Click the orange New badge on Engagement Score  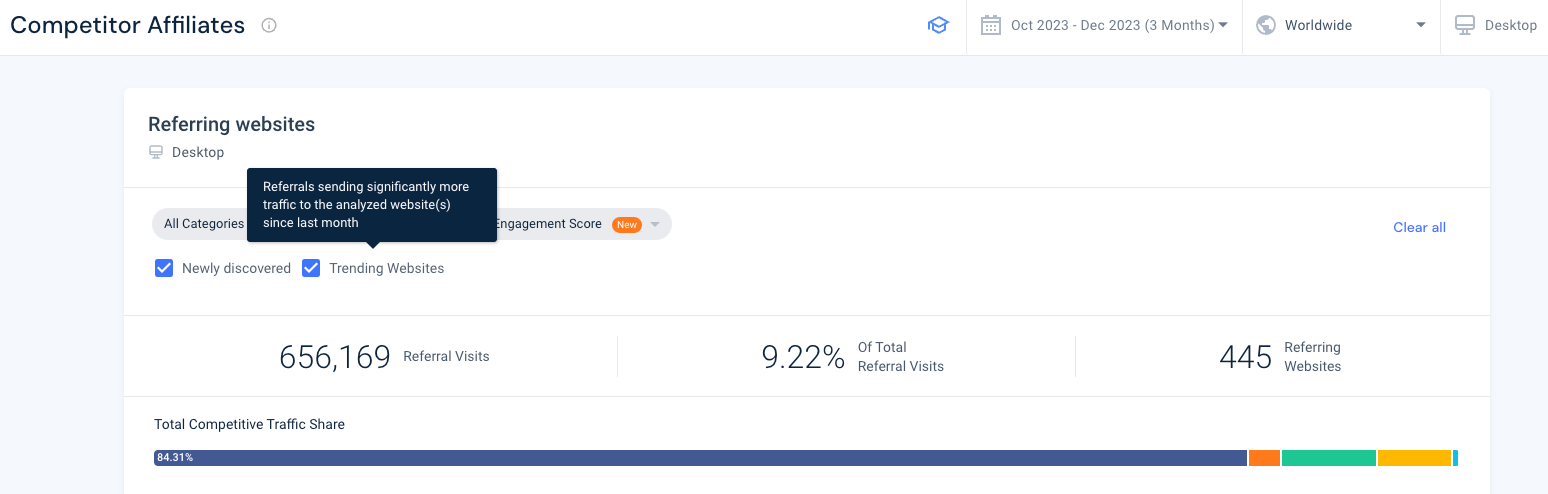(627, 225)
